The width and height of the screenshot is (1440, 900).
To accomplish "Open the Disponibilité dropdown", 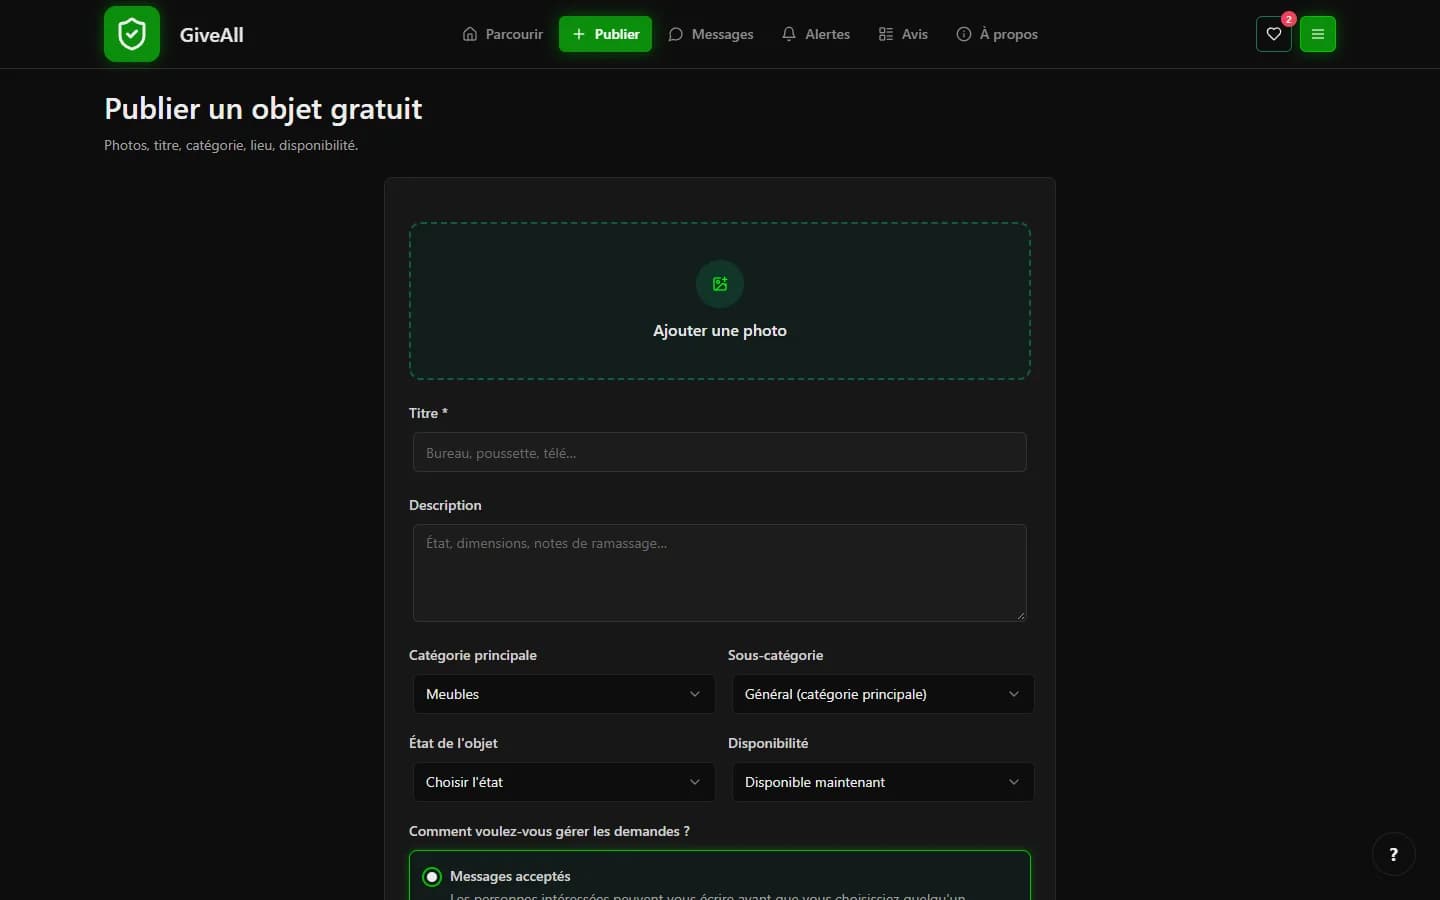I will click(x=883, y=782).
